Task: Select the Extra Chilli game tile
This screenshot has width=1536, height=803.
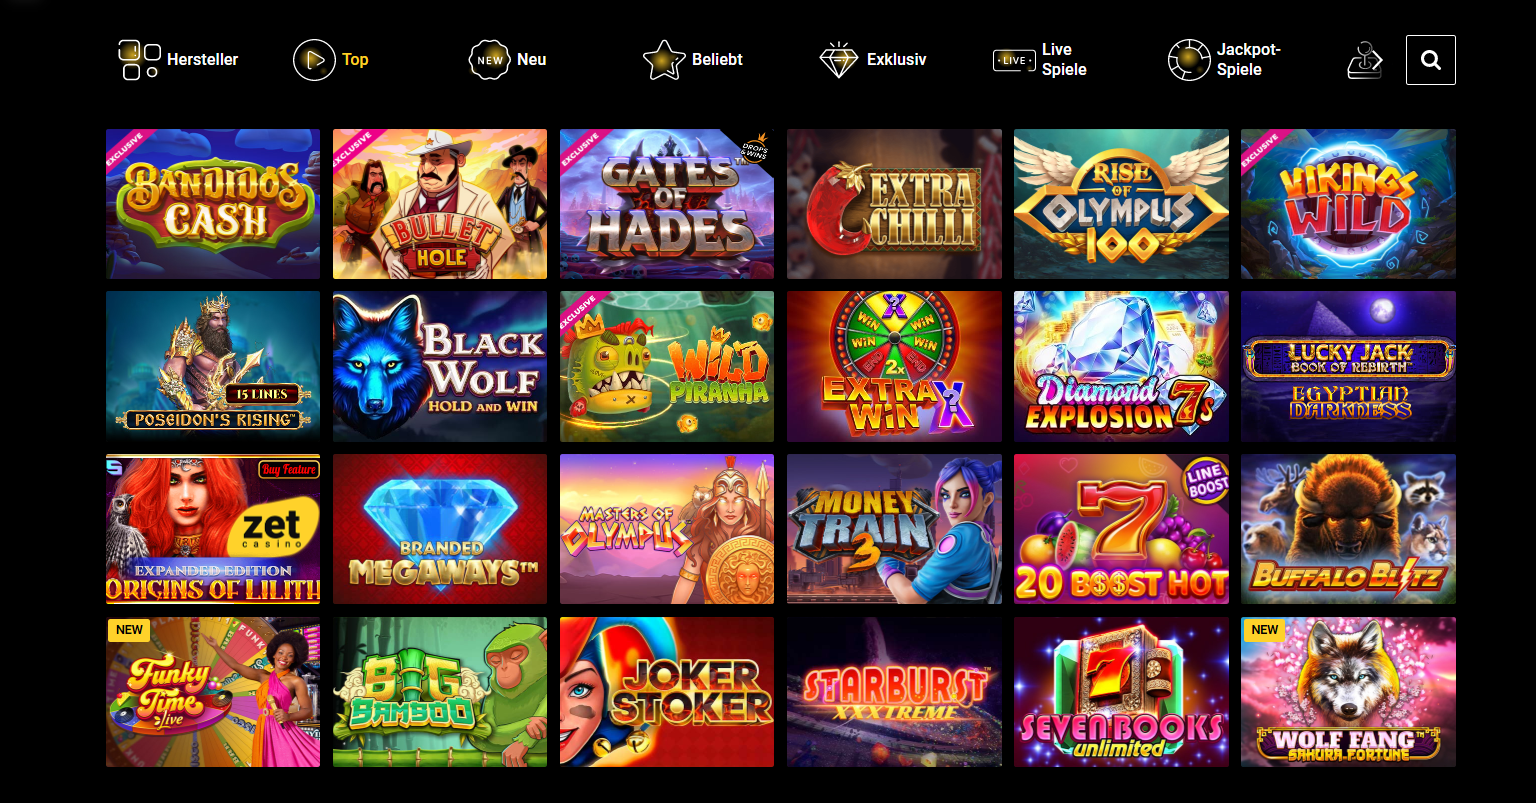Action: [894, 204]
